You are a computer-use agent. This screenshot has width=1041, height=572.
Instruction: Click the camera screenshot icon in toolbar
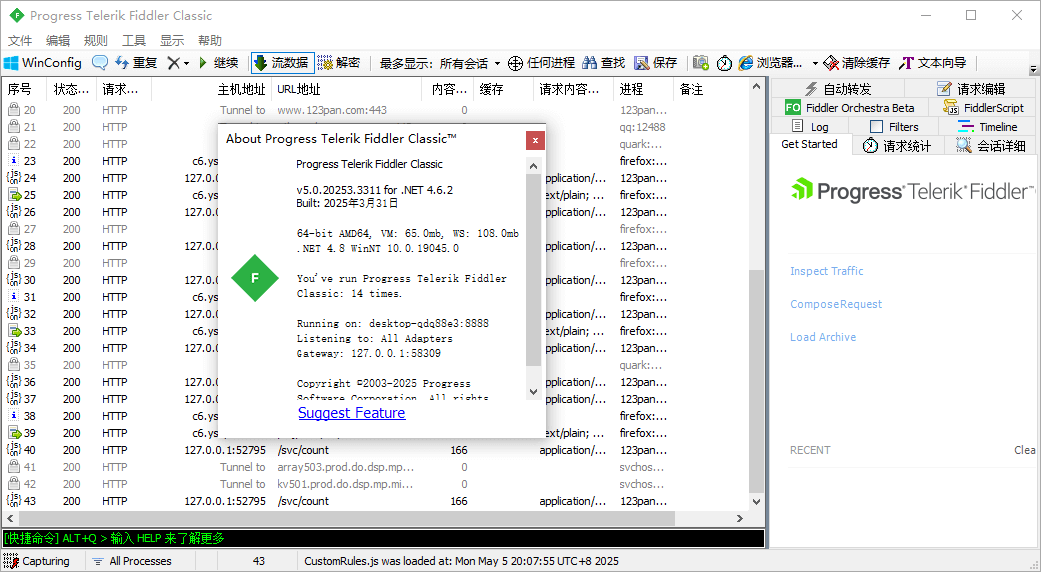pos(700,63)
